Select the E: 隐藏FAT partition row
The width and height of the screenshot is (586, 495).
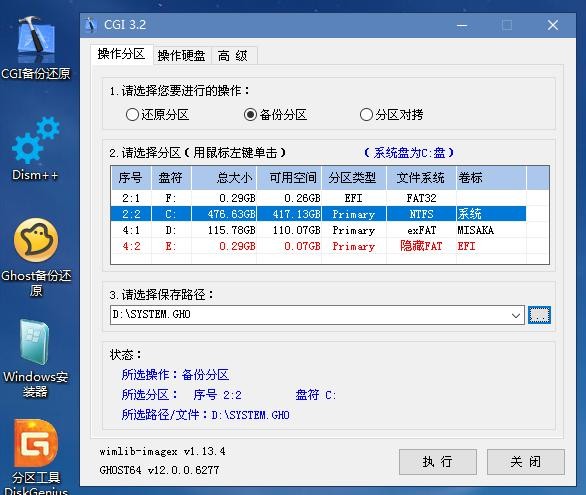click(318, 246)
